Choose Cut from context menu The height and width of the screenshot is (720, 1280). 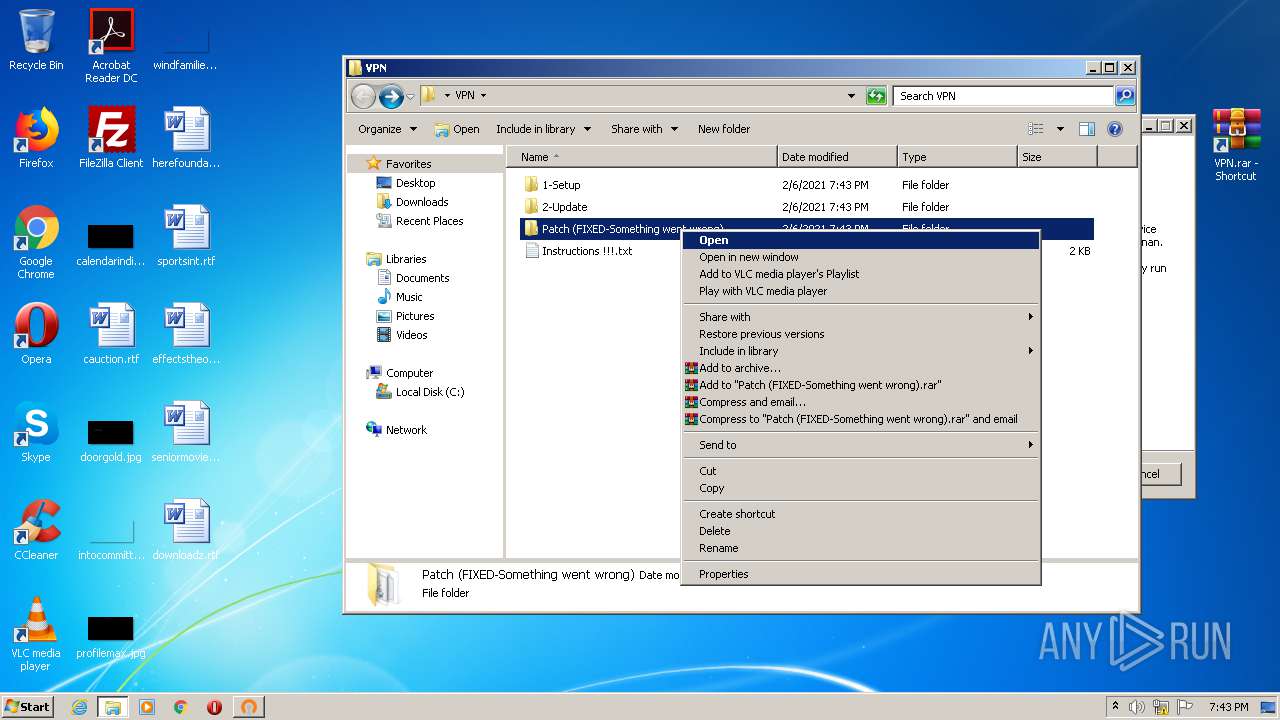point(860,471)
